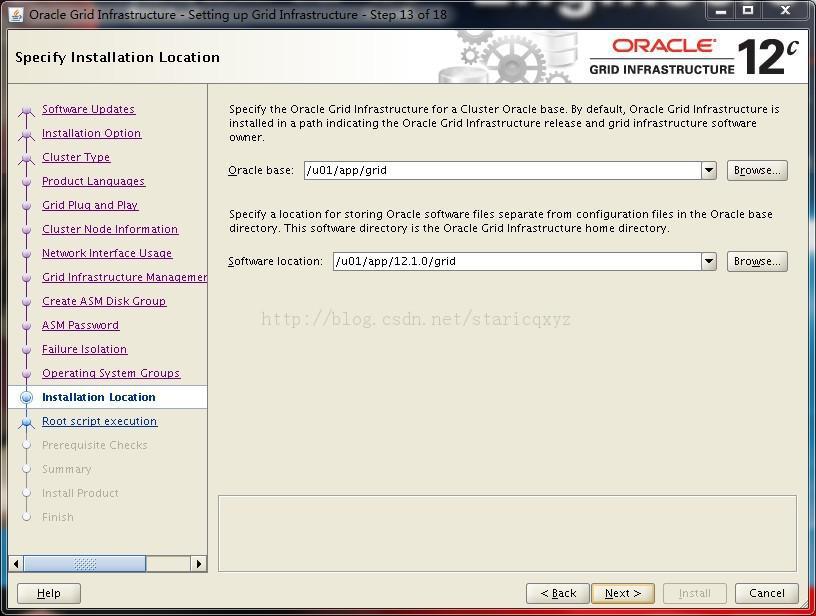Go to the Installation Option step
This screenshot has height=616, width=816.
[92, 133]
